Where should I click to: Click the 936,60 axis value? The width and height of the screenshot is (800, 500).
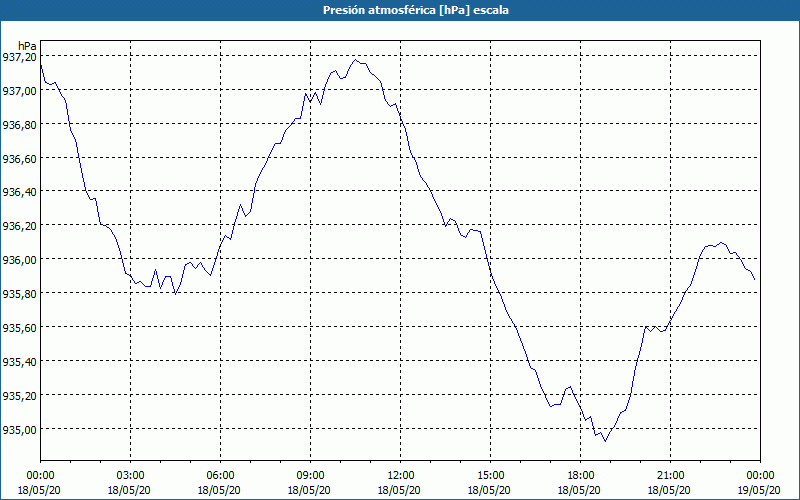(x=19, y=158)
